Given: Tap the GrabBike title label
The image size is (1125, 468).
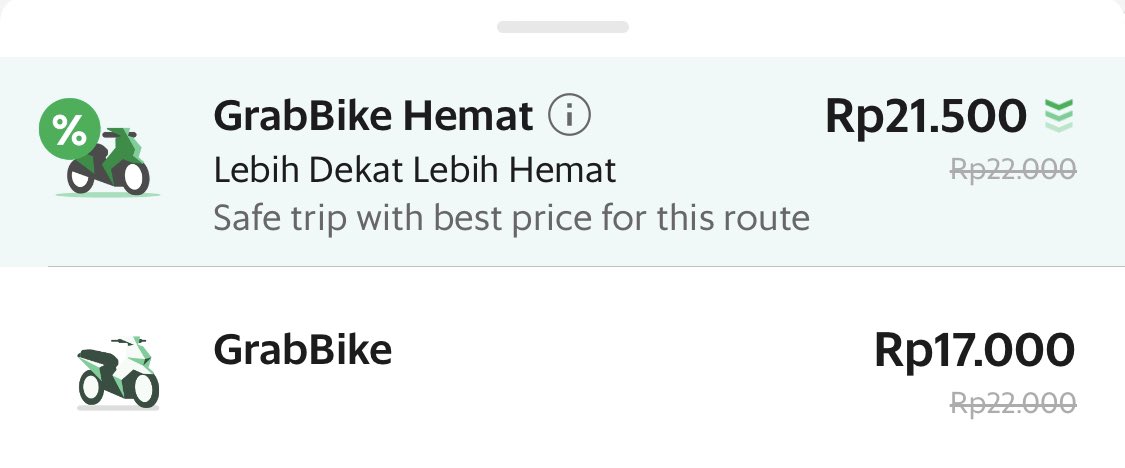Looking at the screenshot, I should [303, 350].
